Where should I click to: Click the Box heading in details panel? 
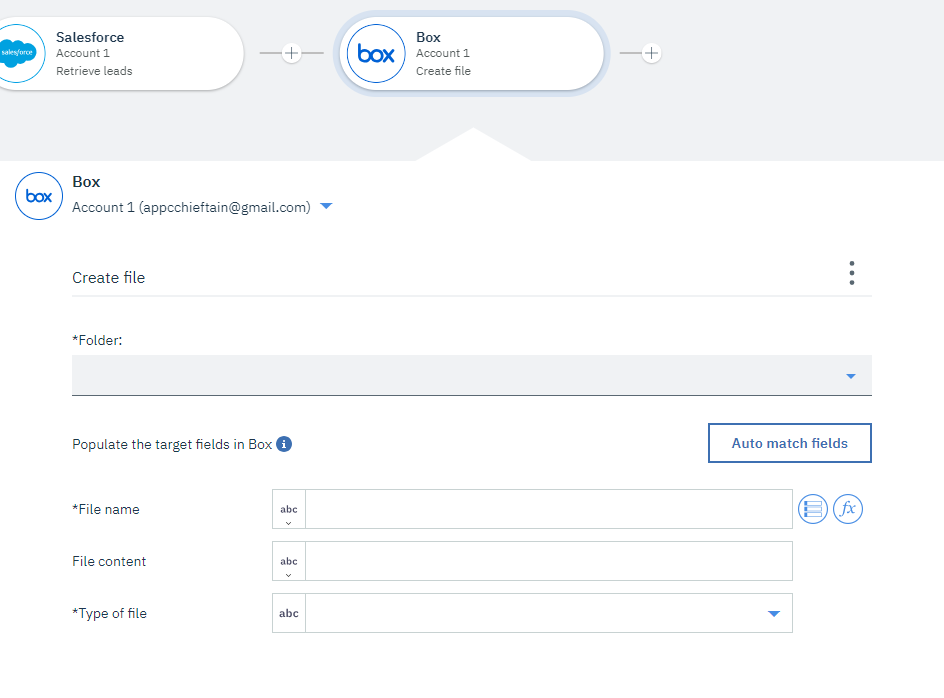point(86,182)
